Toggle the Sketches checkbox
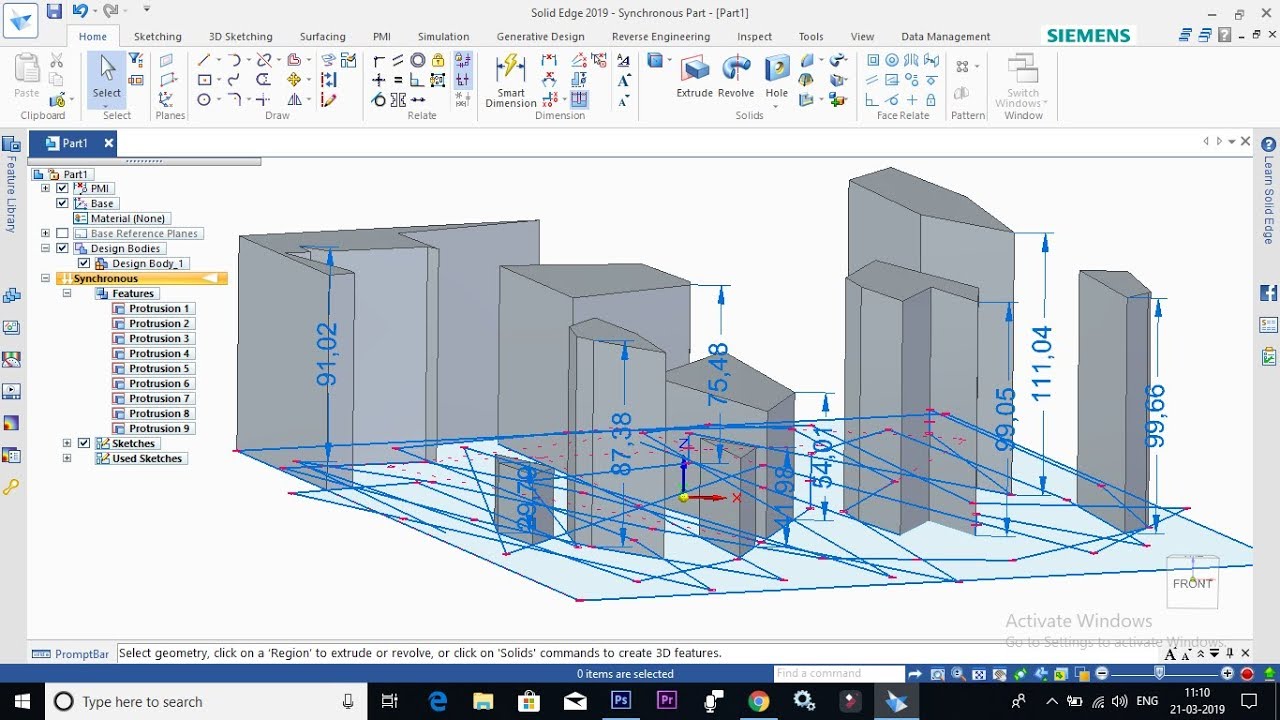This screenshot has height=720, width=1280. pyautogui.click(x=84, y=443)
